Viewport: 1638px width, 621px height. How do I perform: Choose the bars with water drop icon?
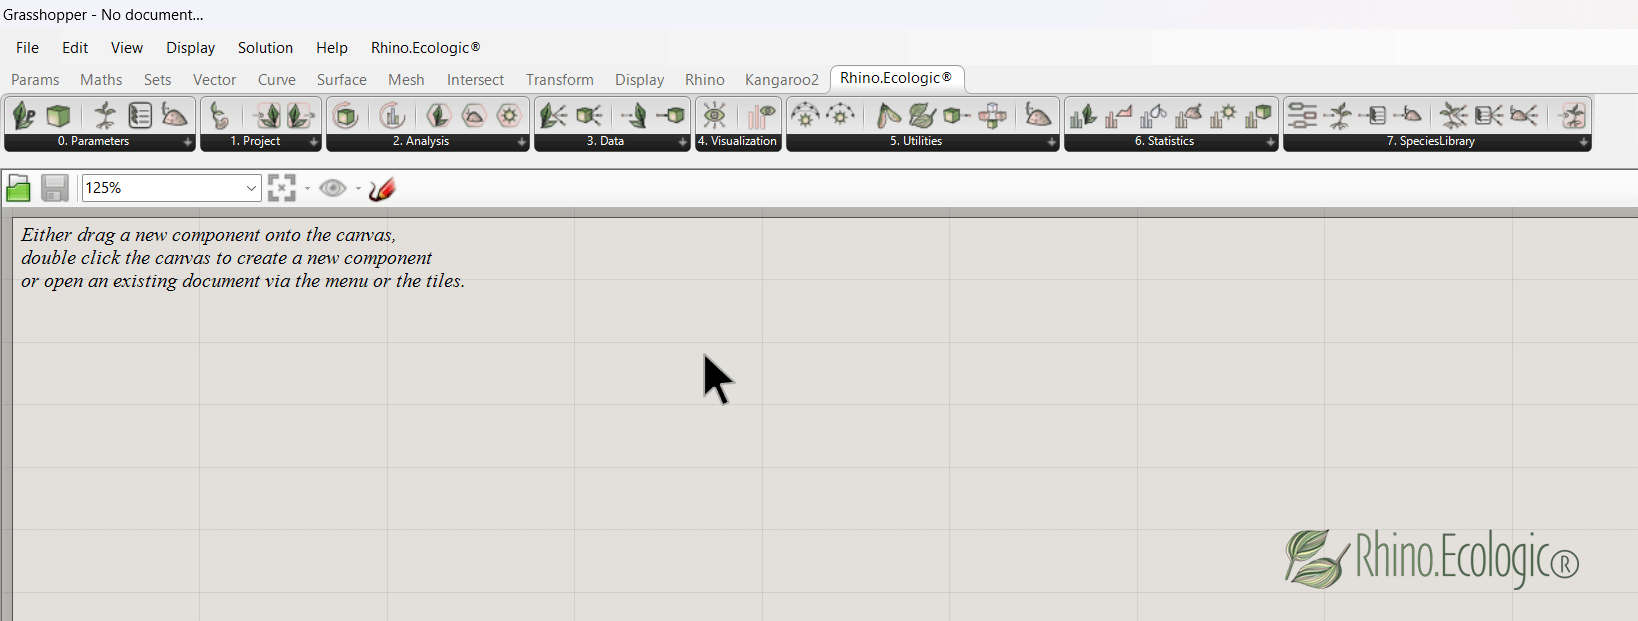pos(1153,116)
